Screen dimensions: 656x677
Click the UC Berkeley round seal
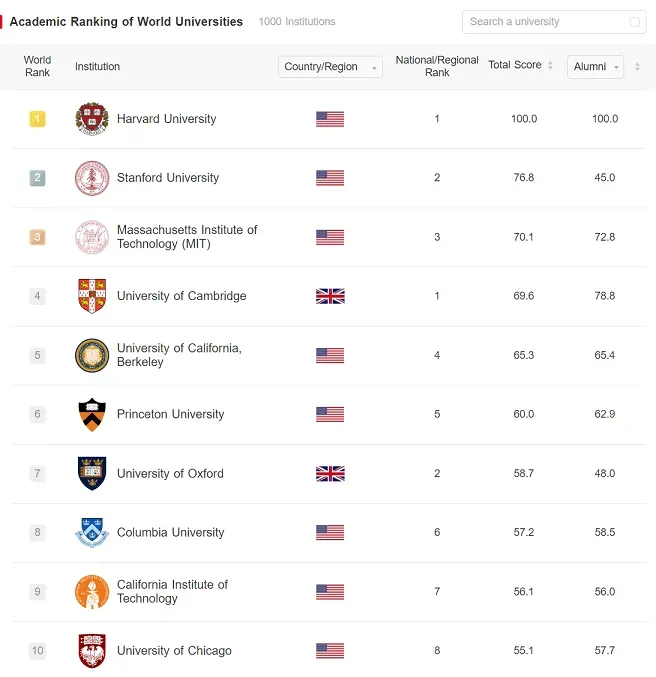pyautogui.click(x=92, y=355)
